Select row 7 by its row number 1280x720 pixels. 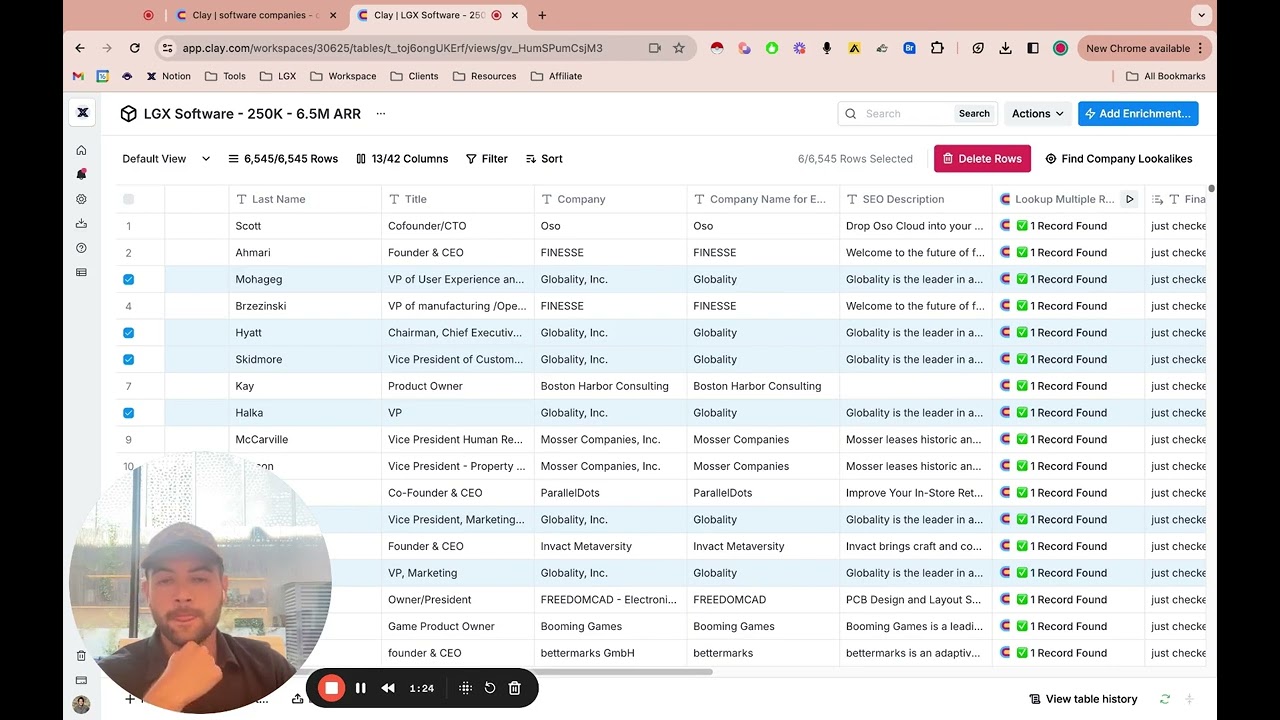point(128,386)
